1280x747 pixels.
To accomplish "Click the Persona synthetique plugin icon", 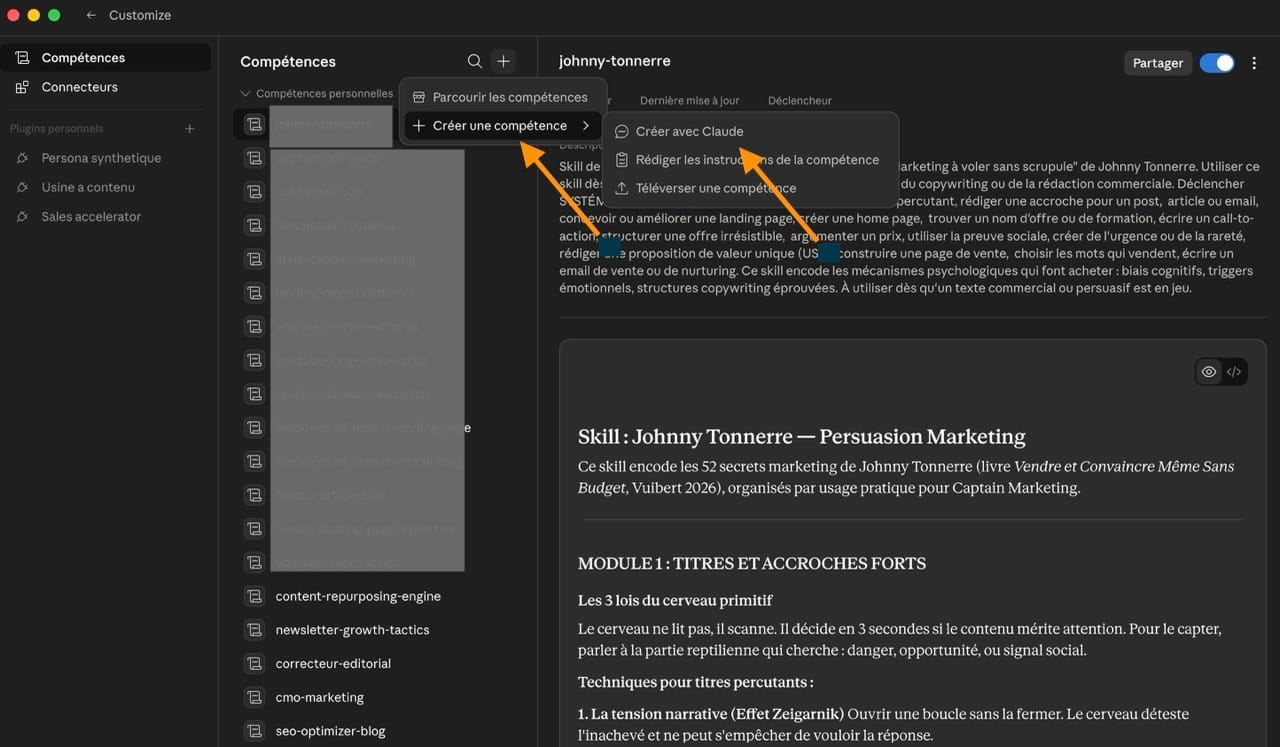I will pos(22,158).
